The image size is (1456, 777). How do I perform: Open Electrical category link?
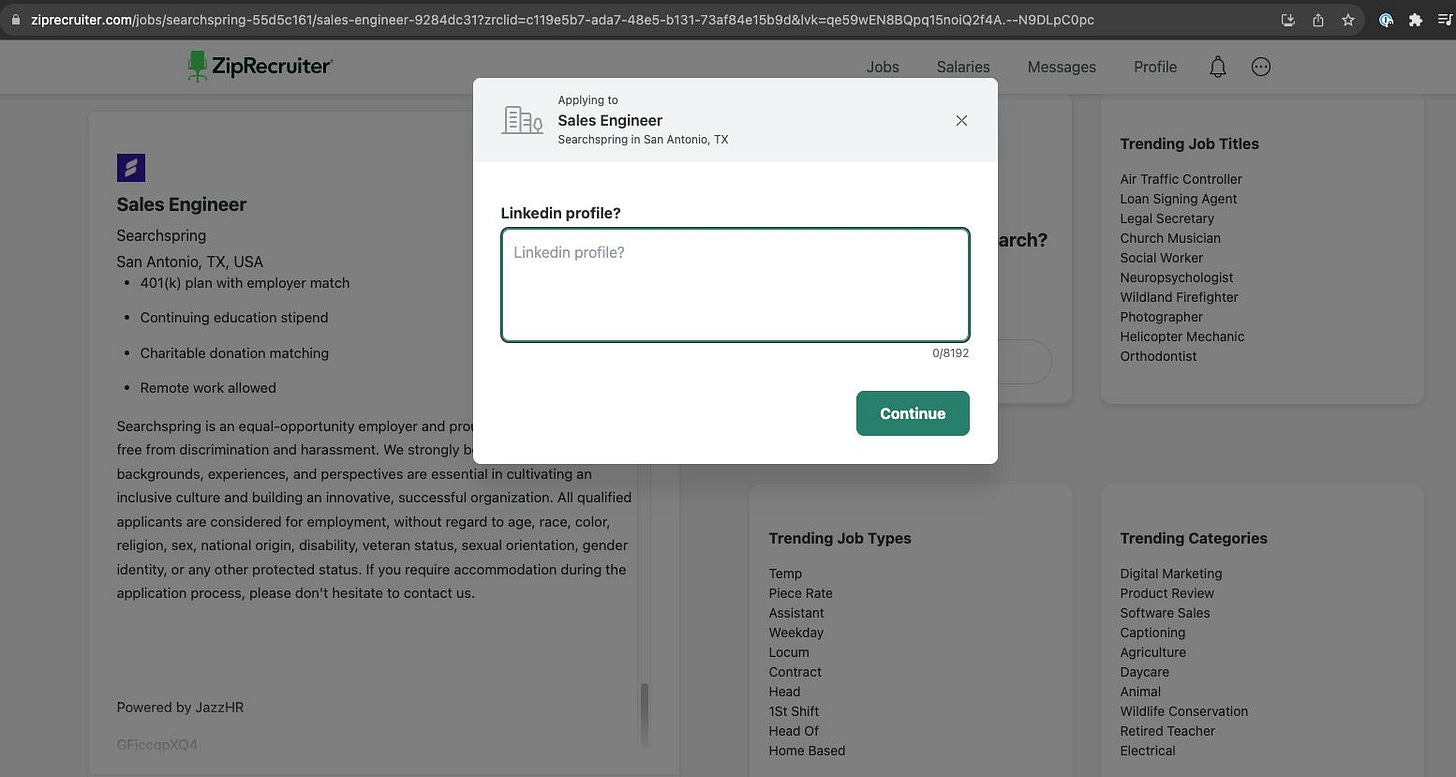(1147, 750)
